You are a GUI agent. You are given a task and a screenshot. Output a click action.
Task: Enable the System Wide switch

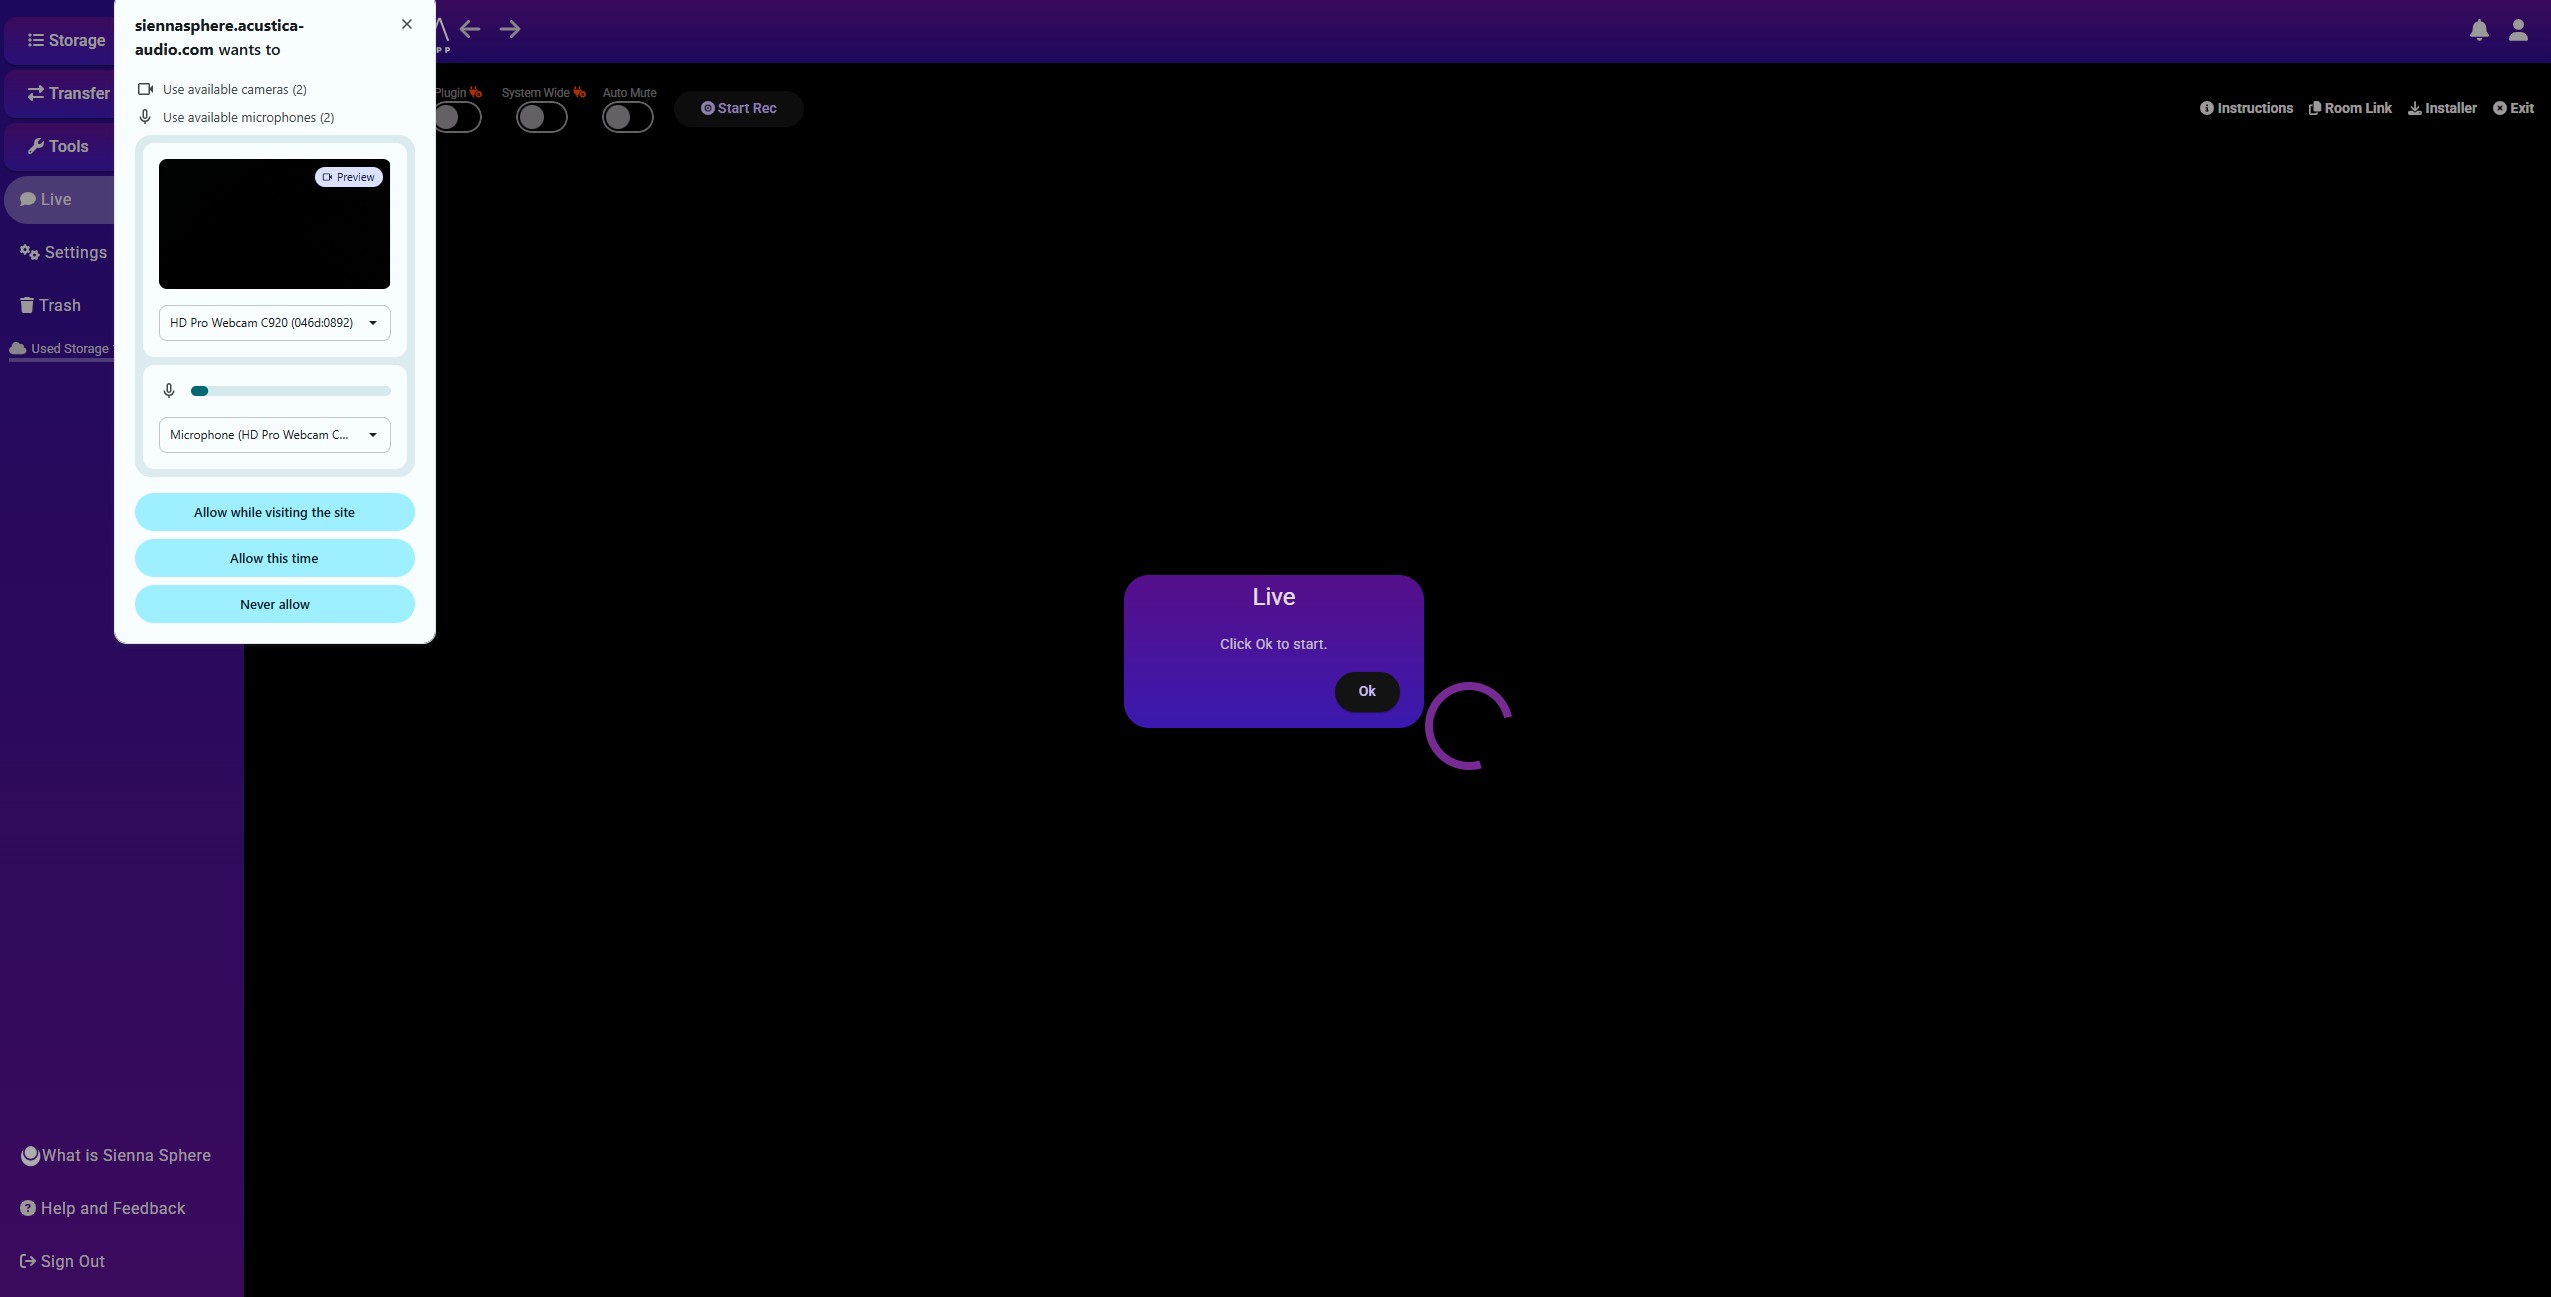[542, 117]
